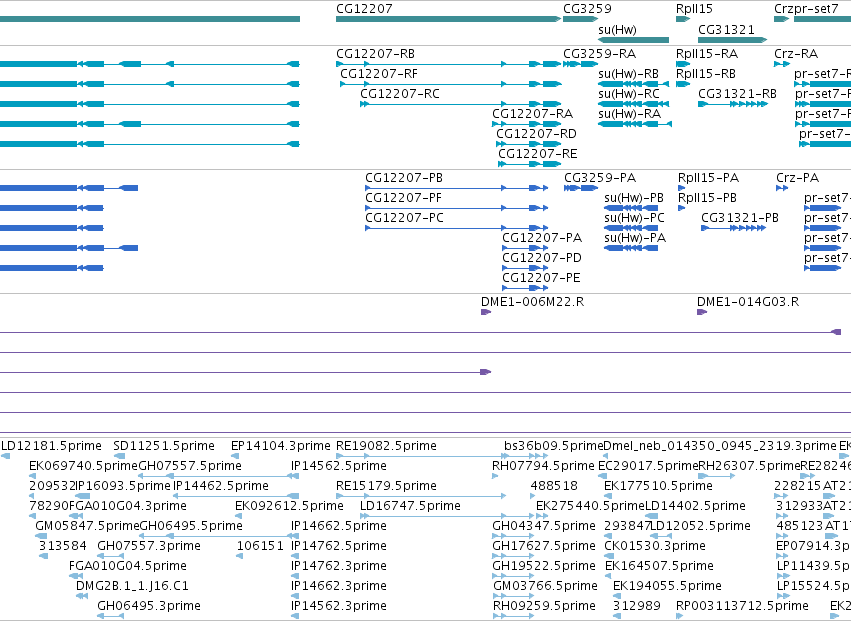Open transcript su(Hw)-RC
The image size is (851, 621).
tap(628, 94)
